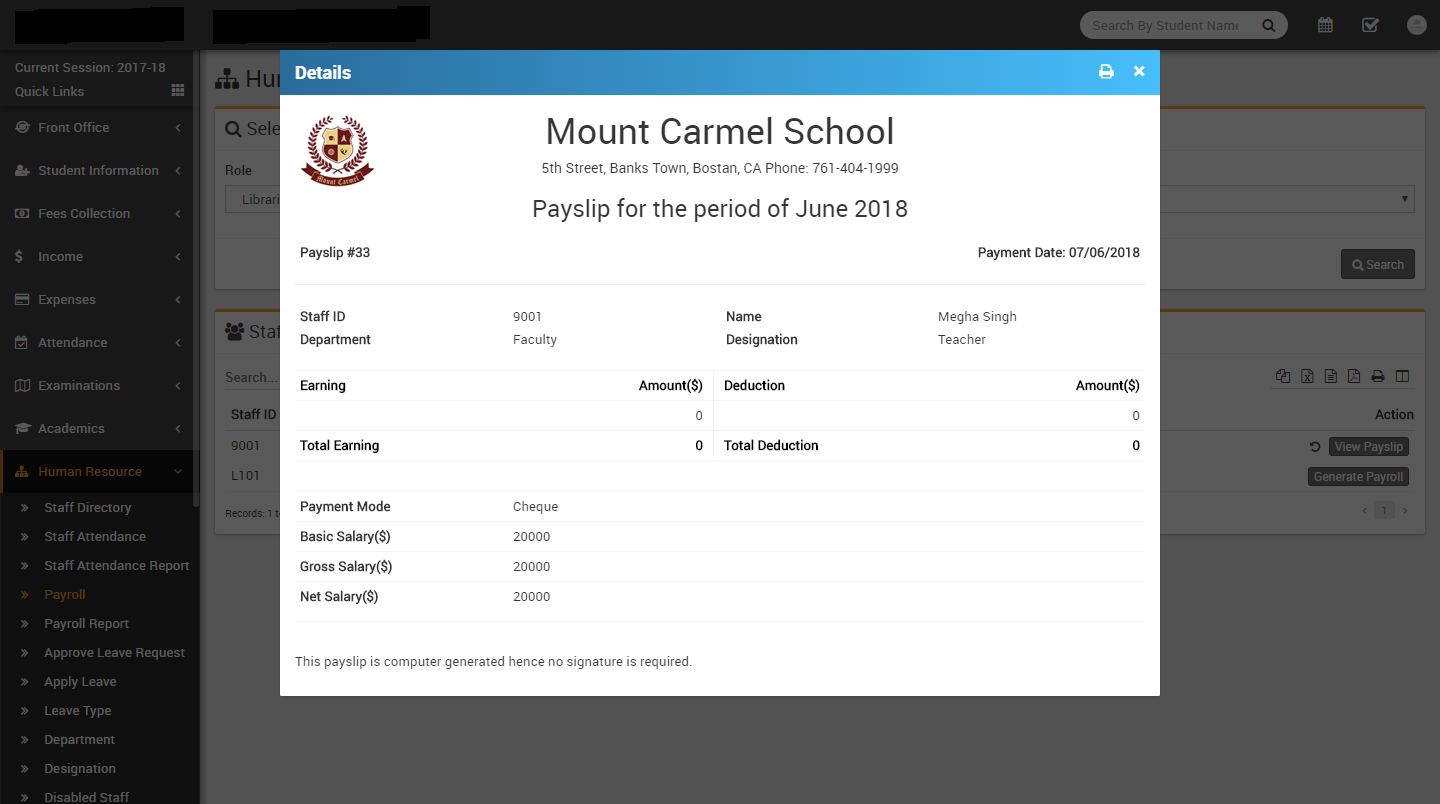1440x804 pixels.
Task: Open the task checklist icon in the top bar
Action: [1370, 25]
